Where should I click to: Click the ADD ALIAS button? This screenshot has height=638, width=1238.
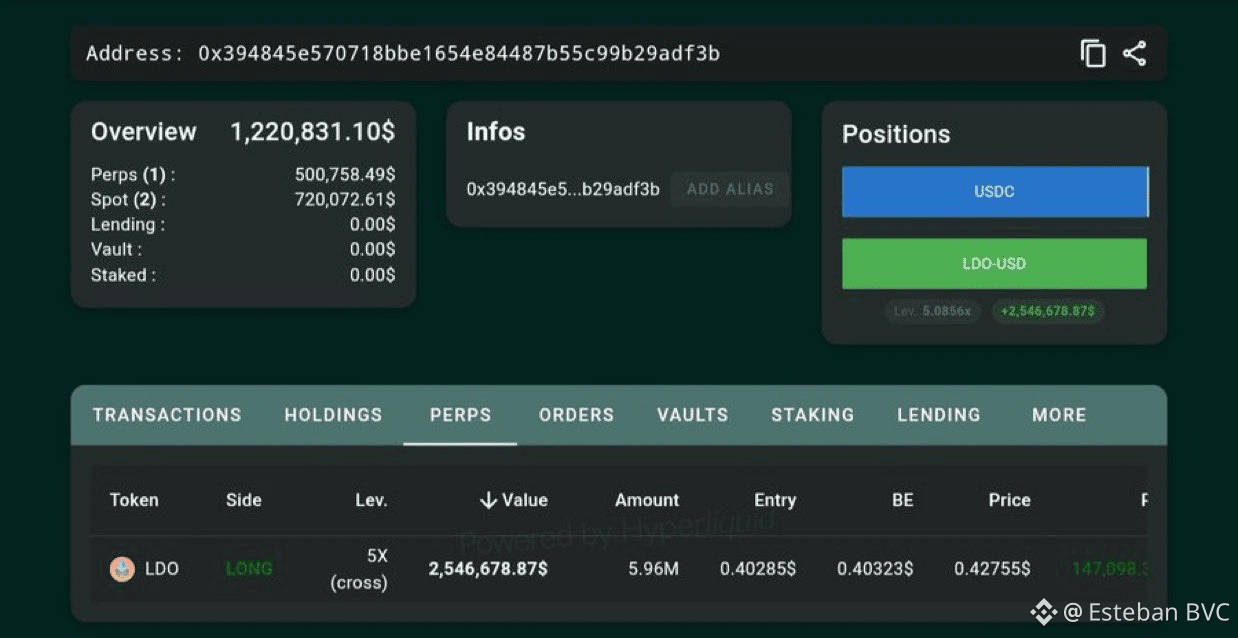730,189
